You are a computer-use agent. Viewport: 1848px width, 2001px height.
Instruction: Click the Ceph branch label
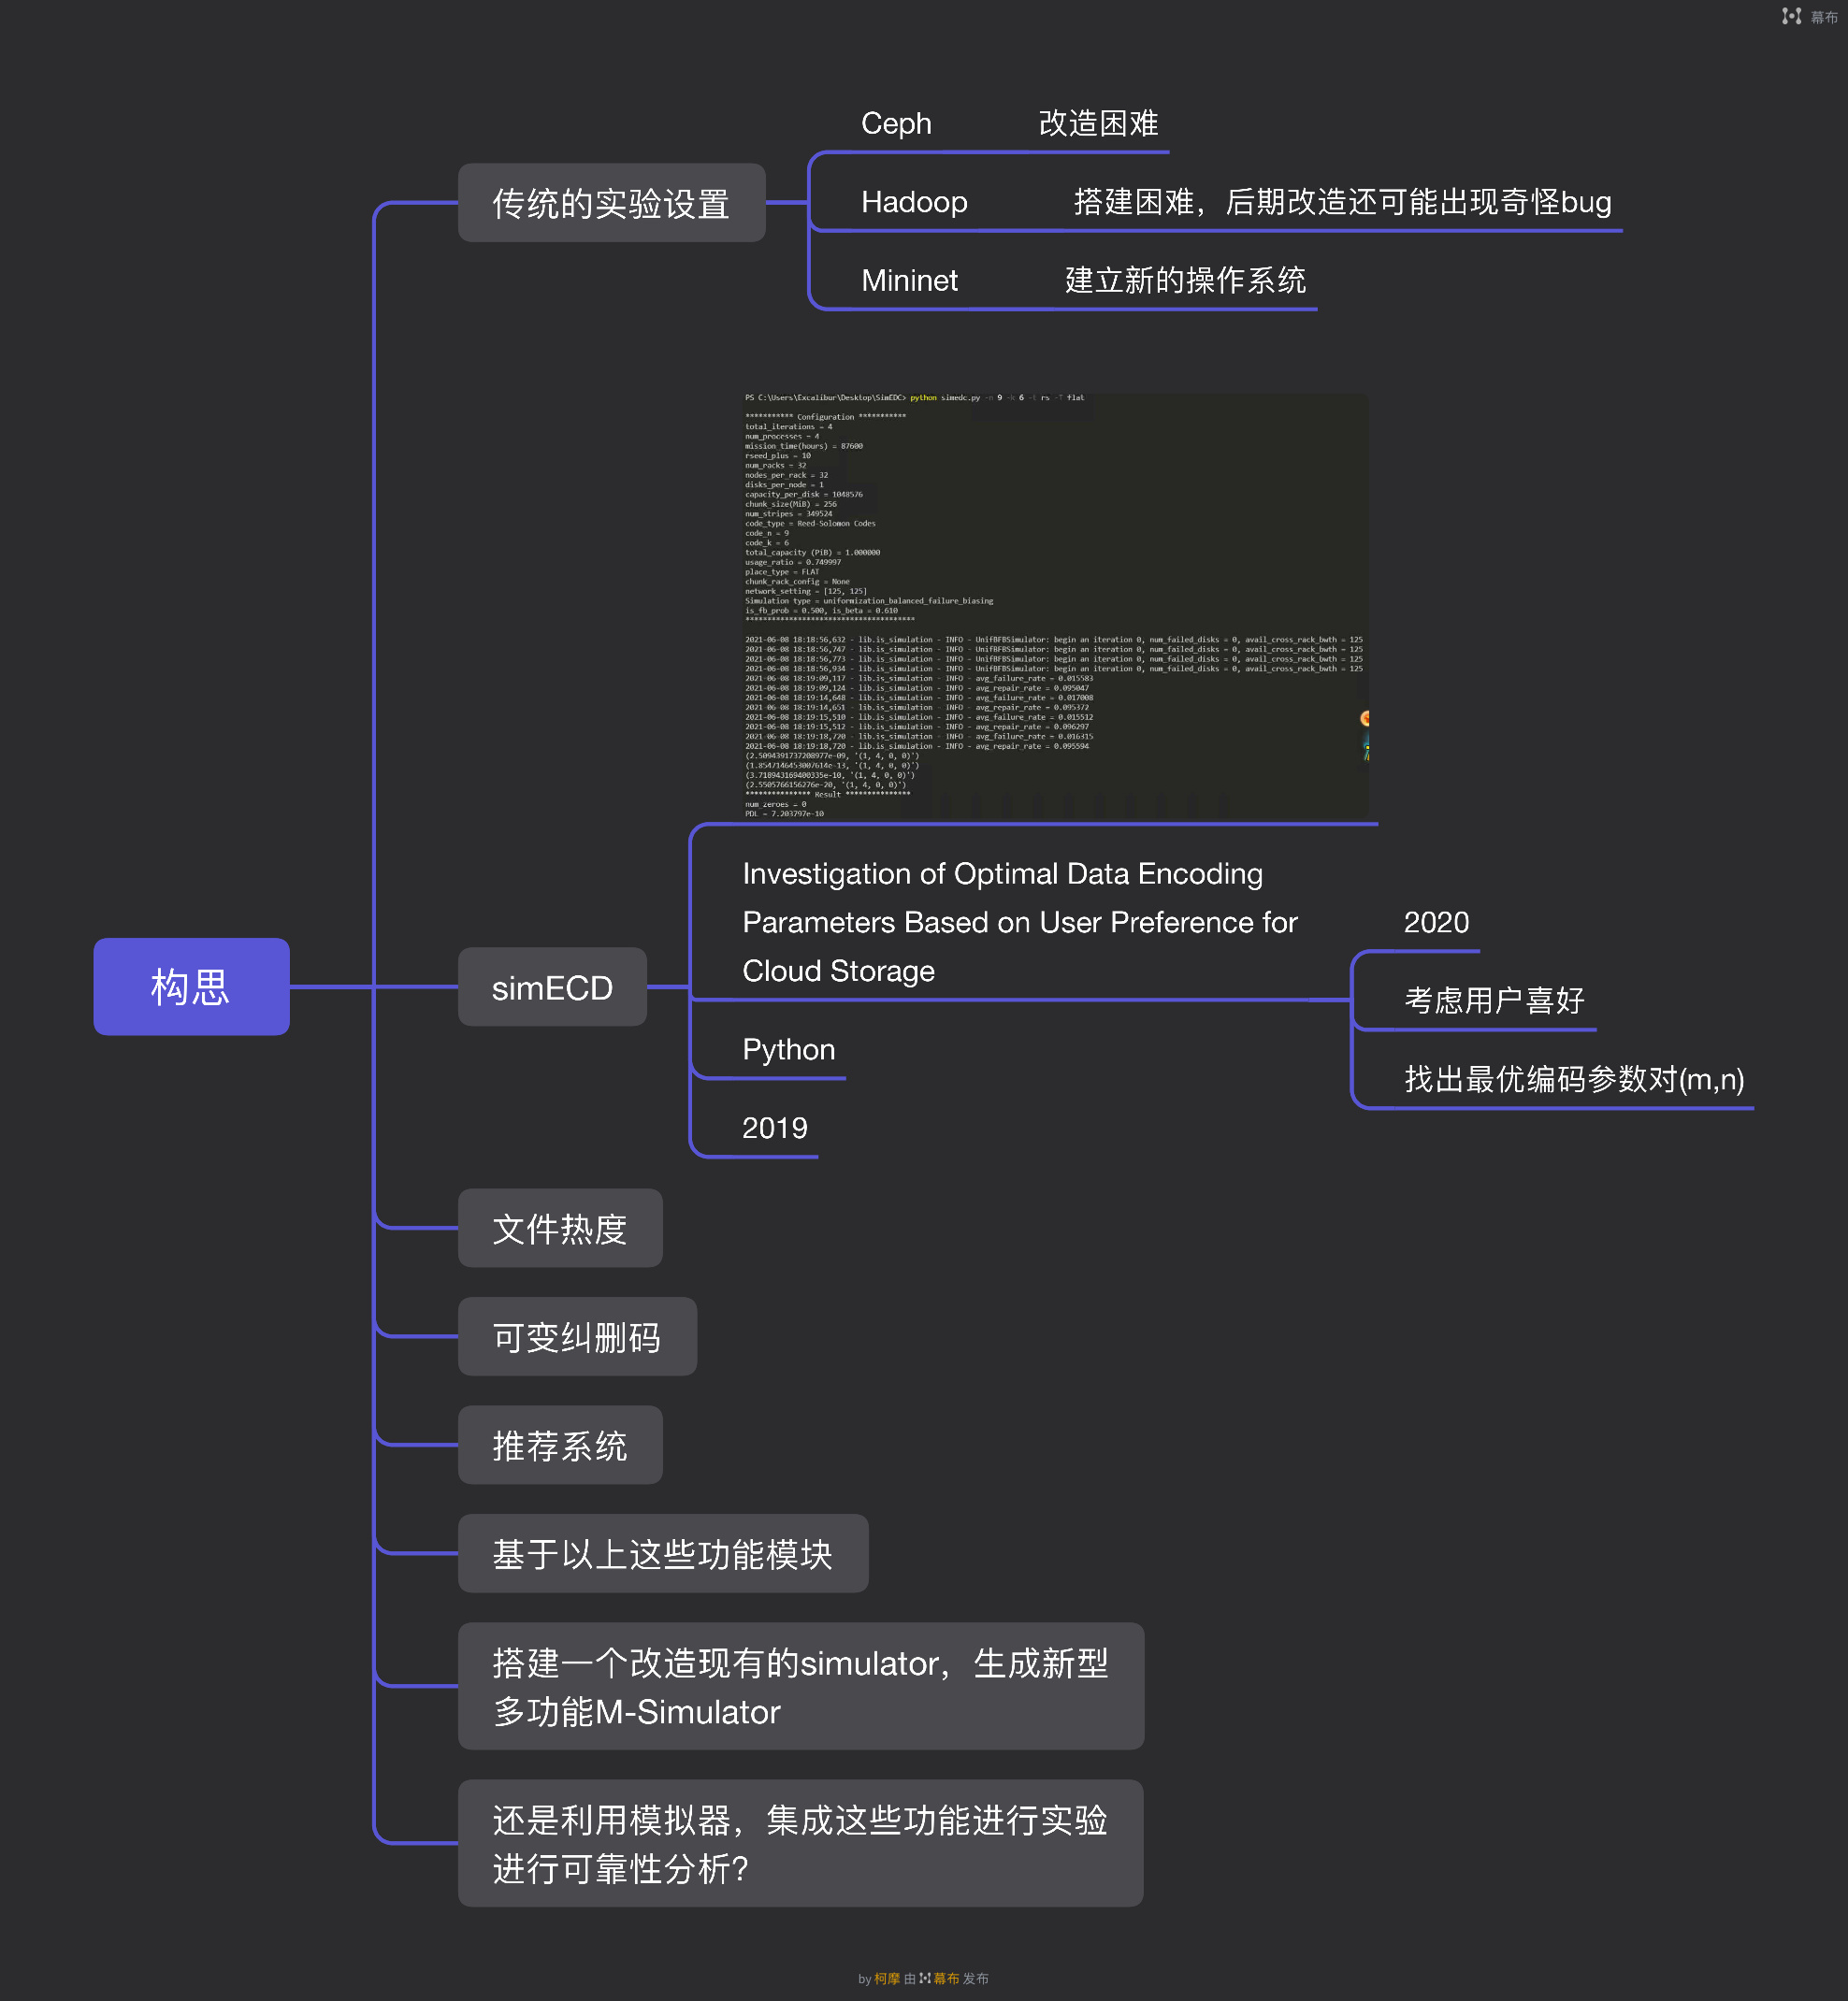[x=896, y=124]
